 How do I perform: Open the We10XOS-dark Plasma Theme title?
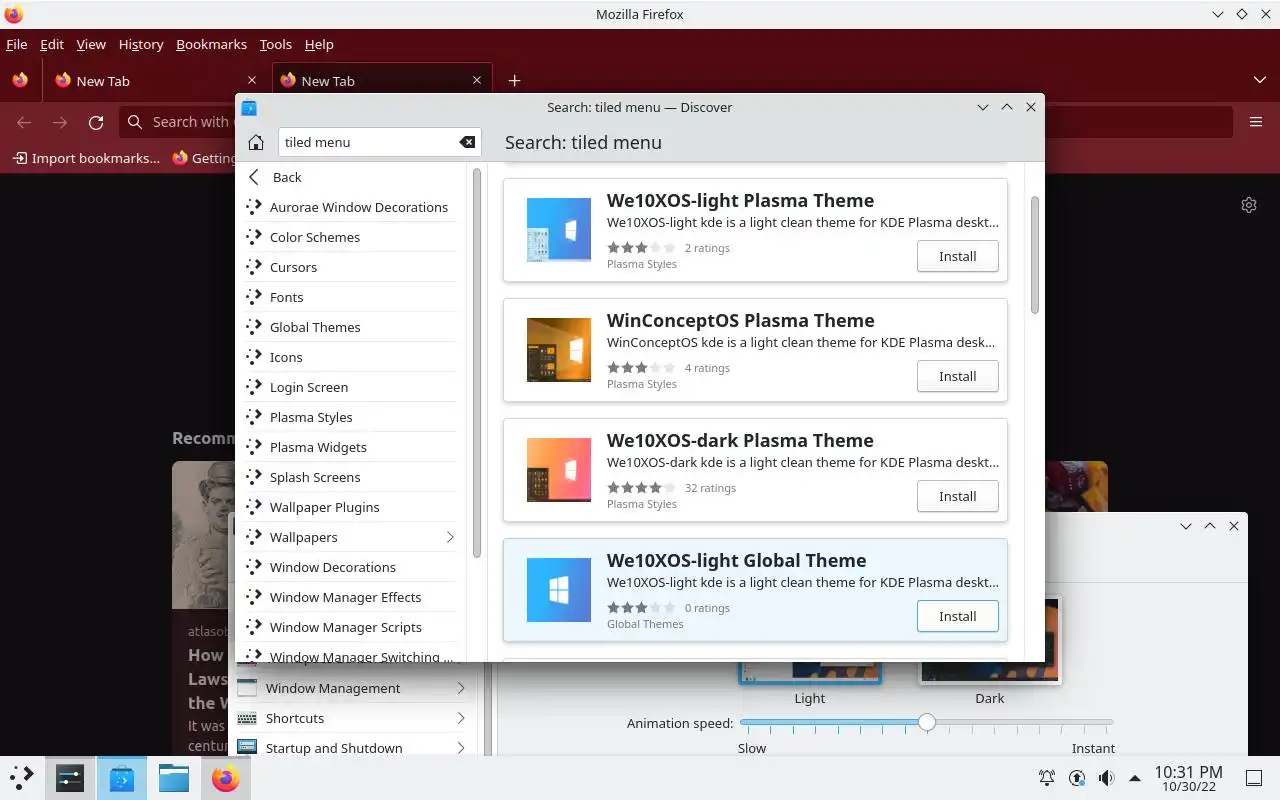740,440
